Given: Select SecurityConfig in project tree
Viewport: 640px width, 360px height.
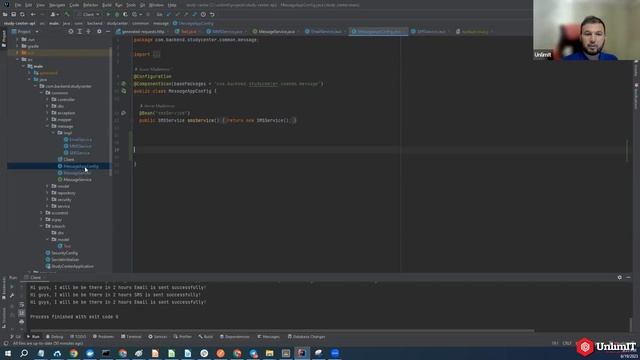Looking at the screenshot, I should pos(62,253).
